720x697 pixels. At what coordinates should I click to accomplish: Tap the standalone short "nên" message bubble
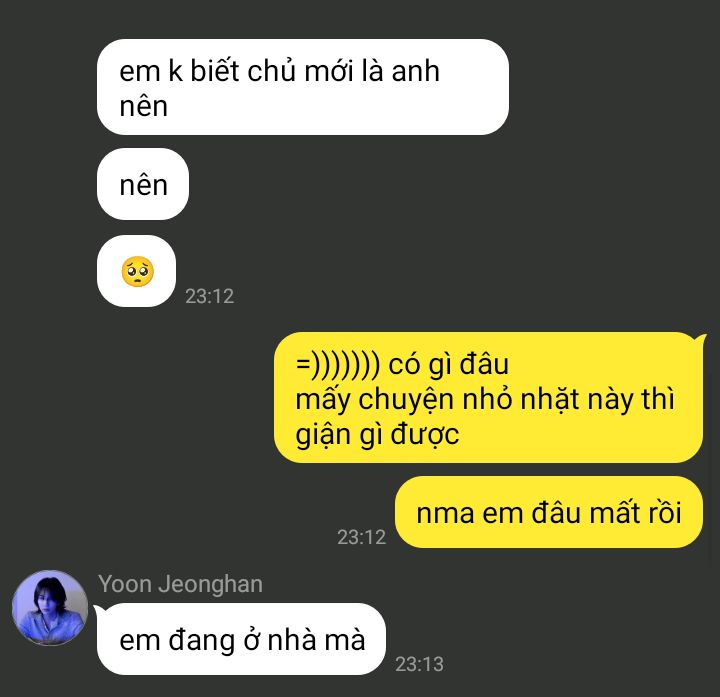[x=143, y=185]
